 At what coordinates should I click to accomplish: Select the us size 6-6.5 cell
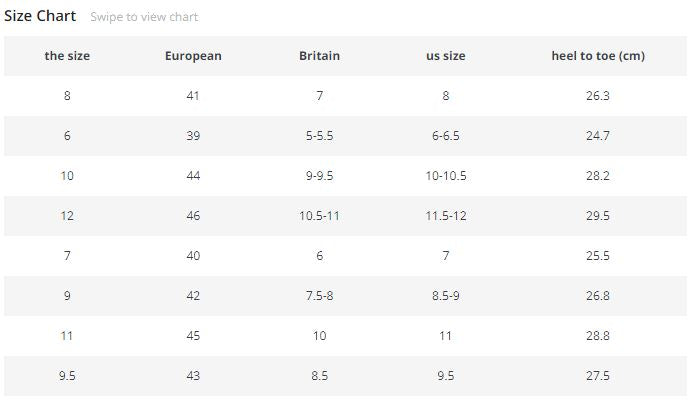[x=445, y=136]
